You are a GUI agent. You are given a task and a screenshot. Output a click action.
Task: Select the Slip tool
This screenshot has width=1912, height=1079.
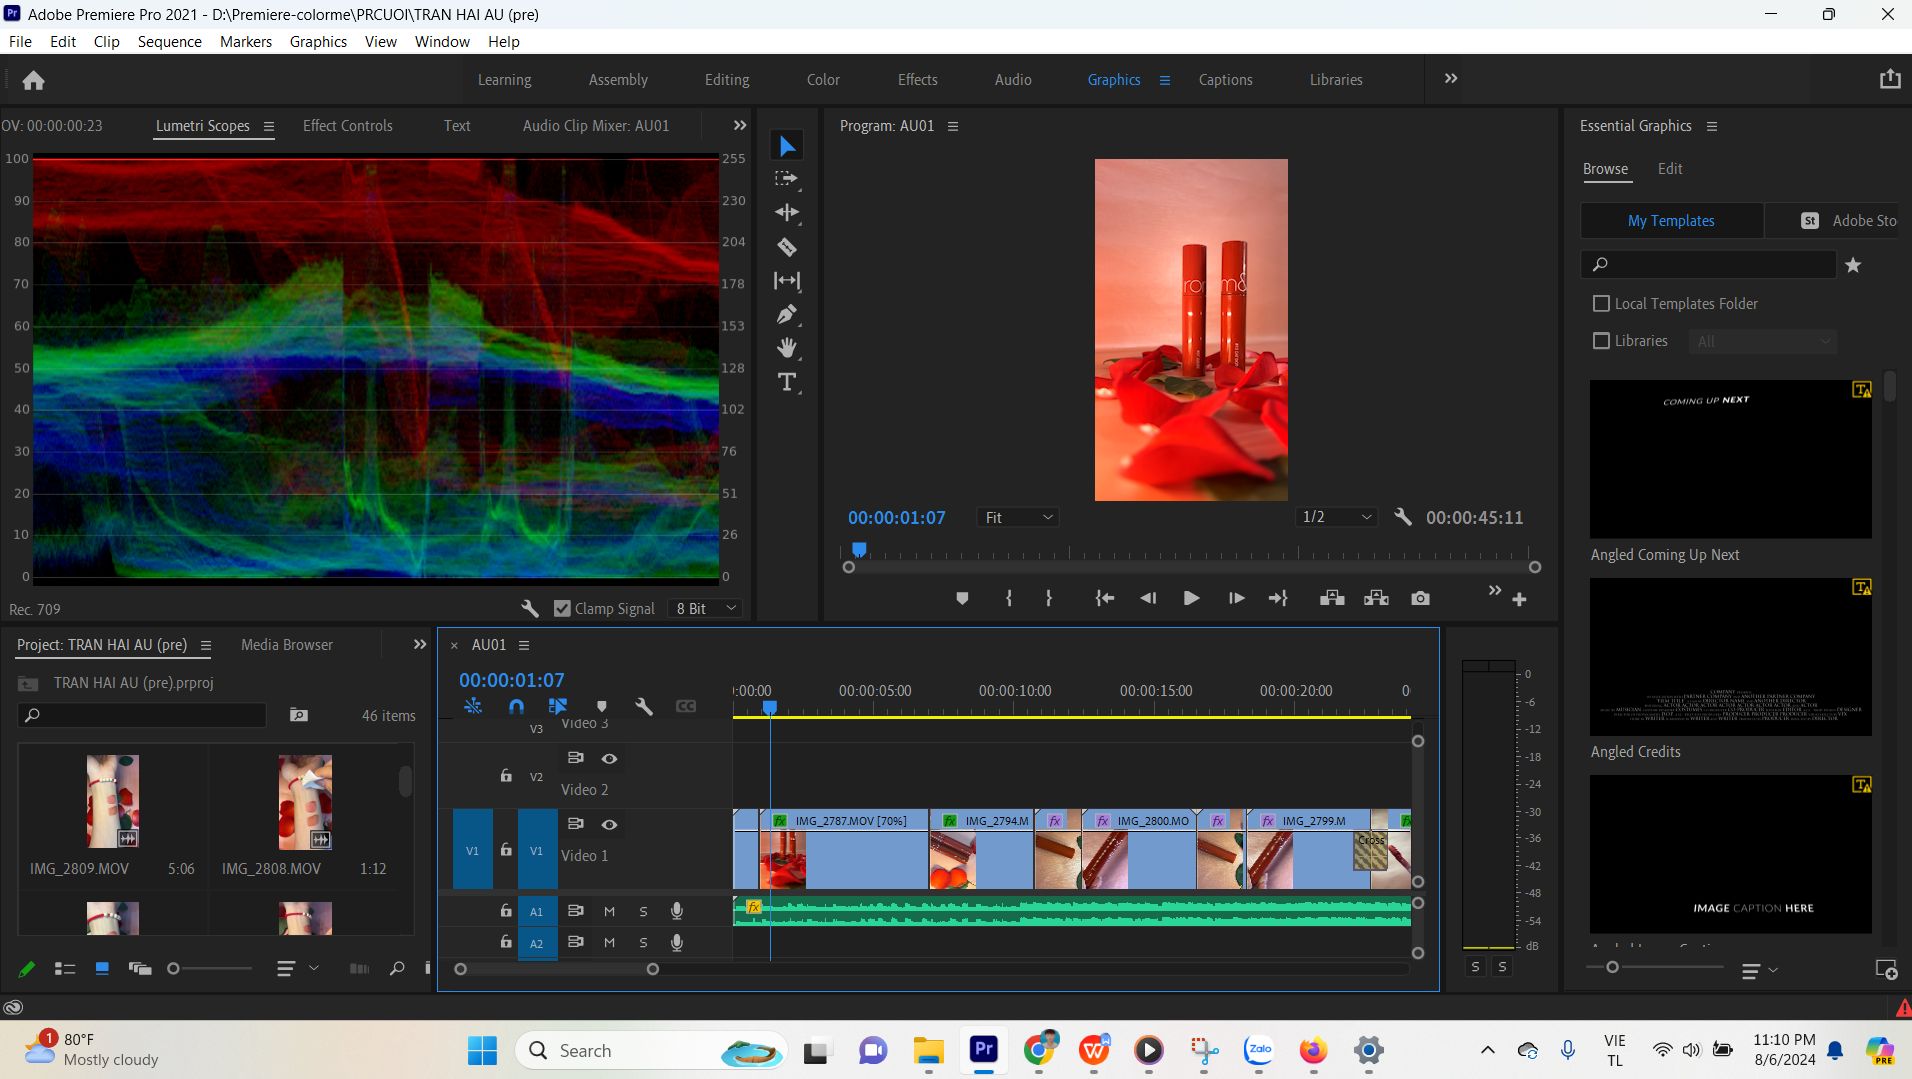pyautogui.click(x=787, y=281)
